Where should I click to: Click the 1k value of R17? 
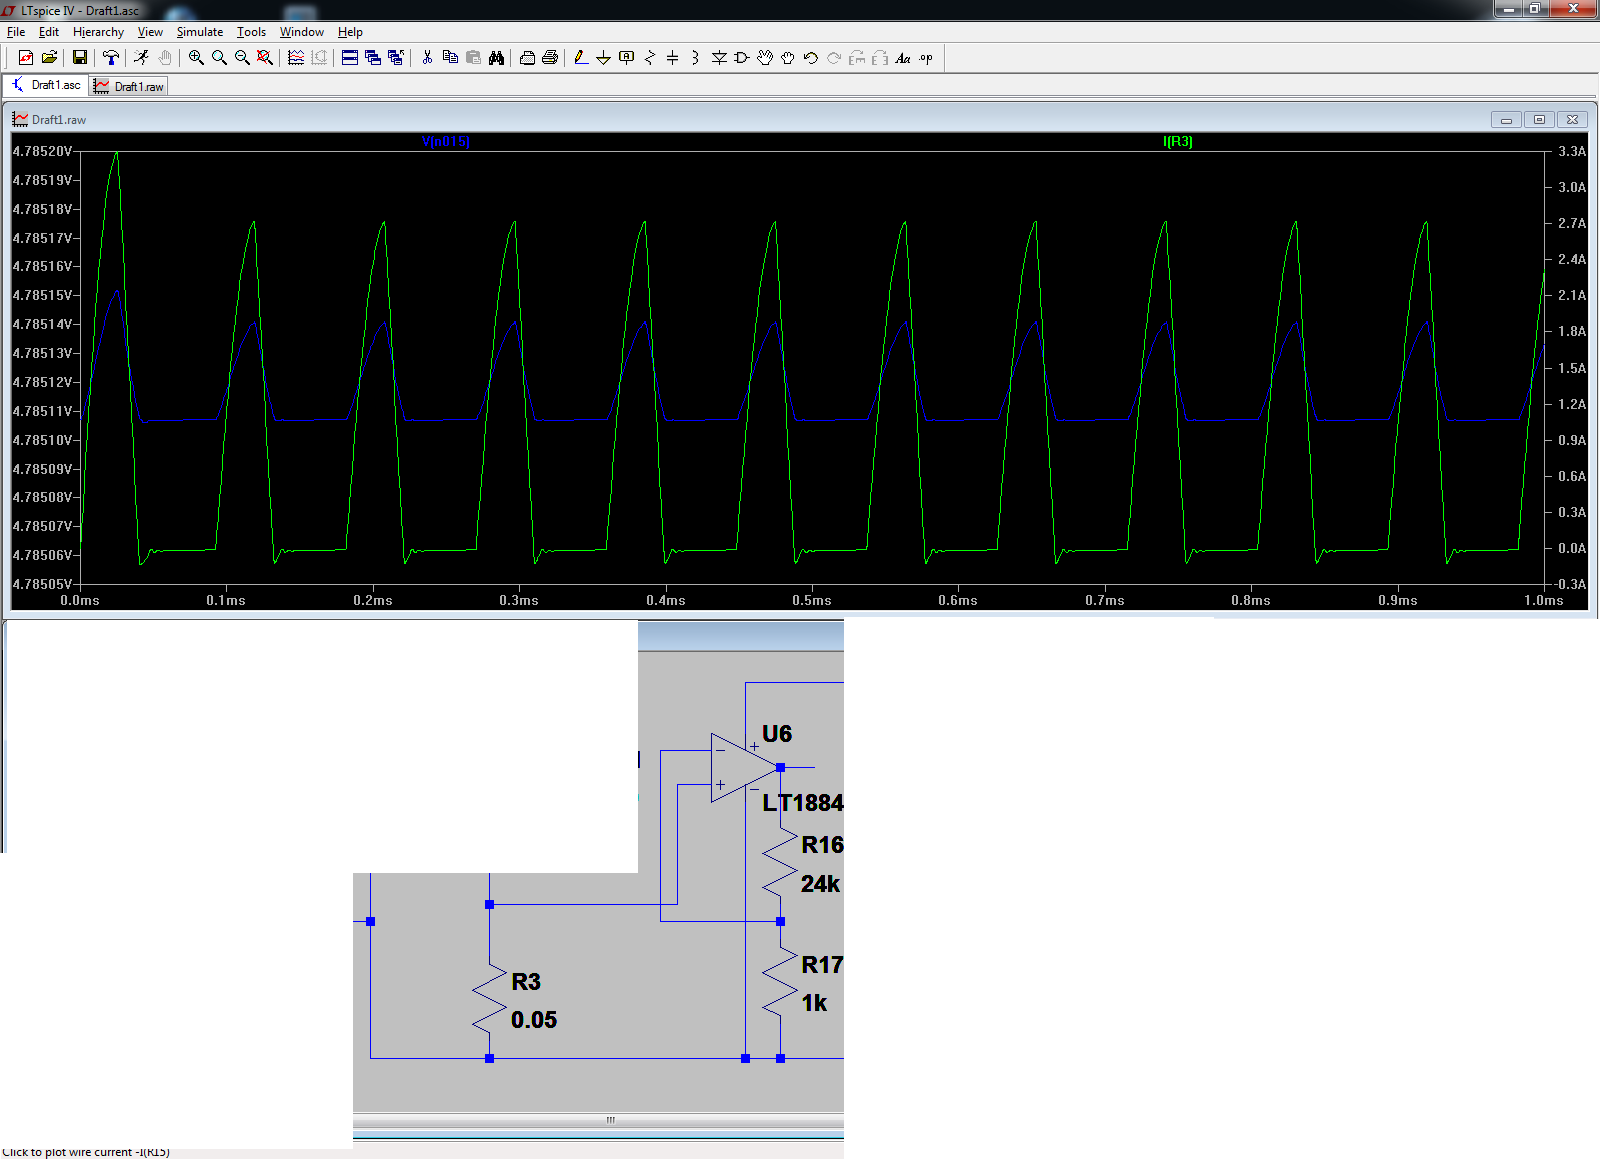click(814, 1003)
